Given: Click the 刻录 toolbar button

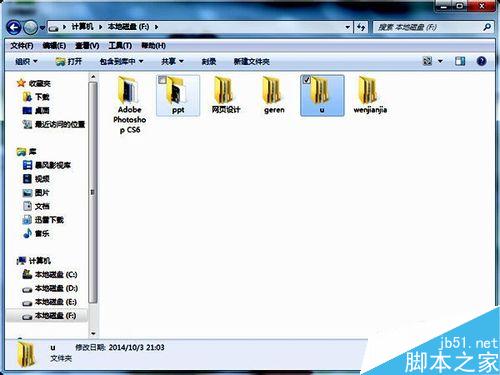Looking at the screenshot, I should pyautogui.click(x=209, y=61).
